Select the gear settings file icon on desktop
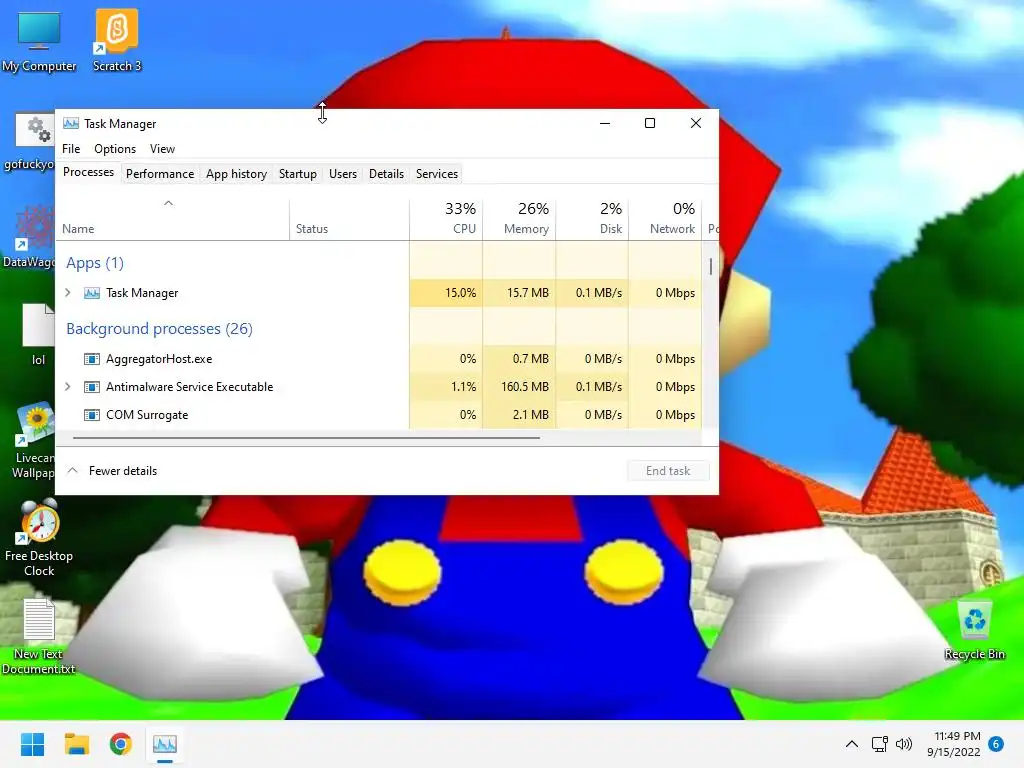 click(x=35, y=130)
